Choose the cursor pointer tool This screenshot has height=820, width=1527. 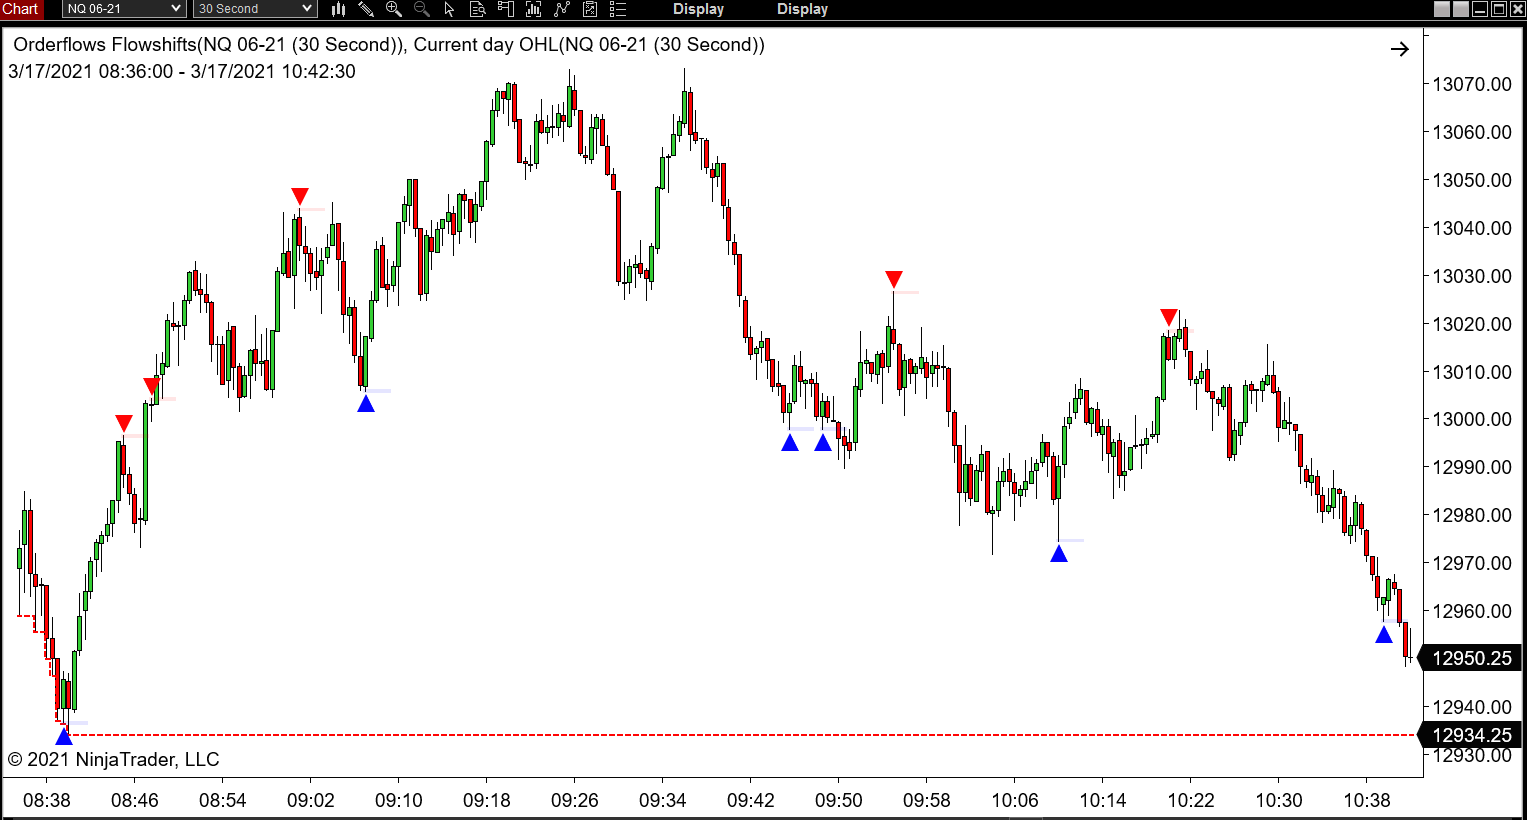coord(449,9)
